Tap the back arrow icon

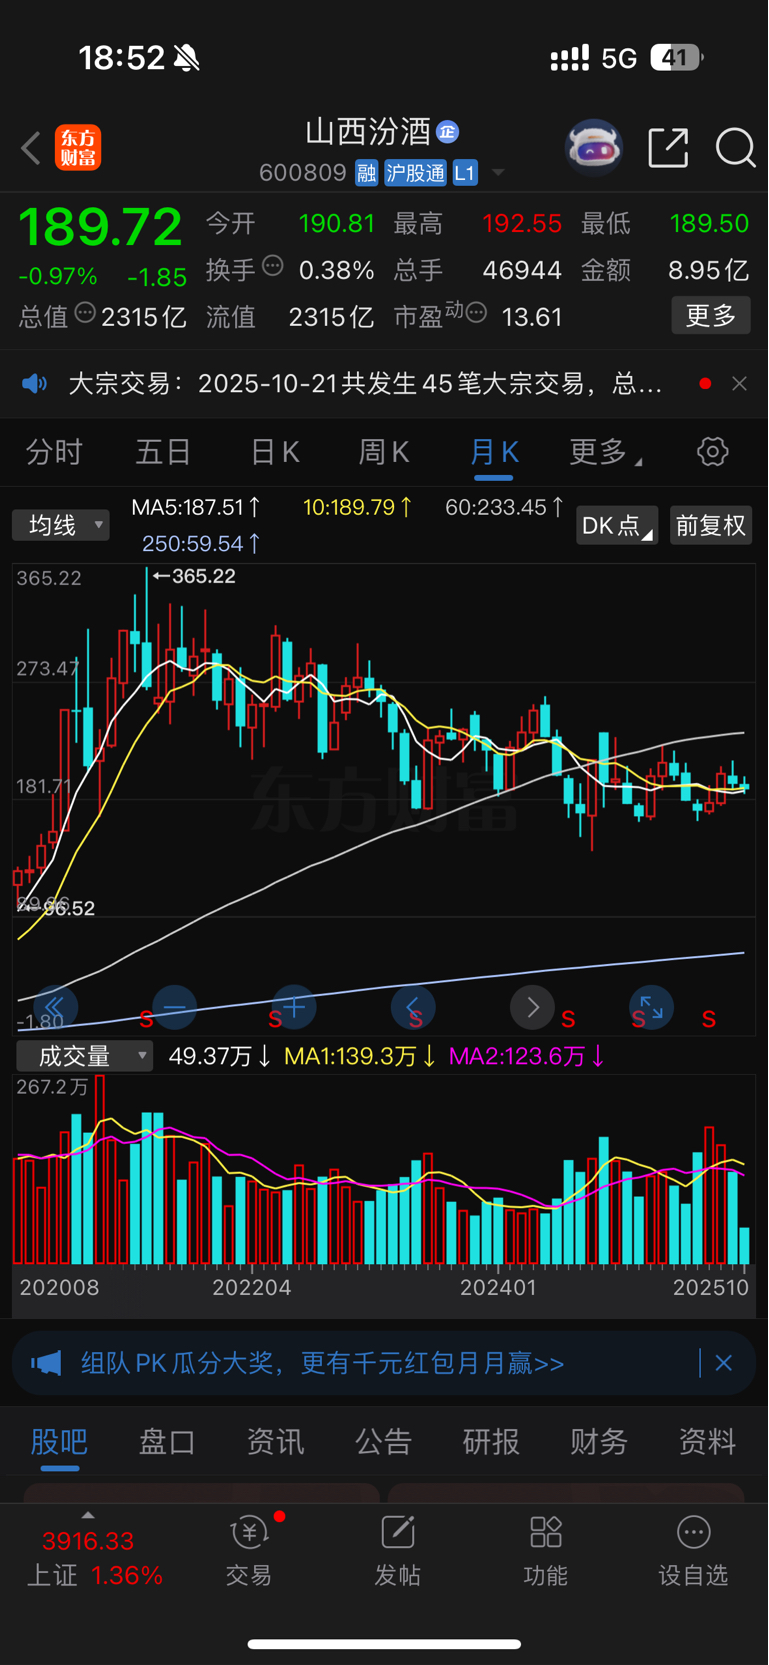click(31, 148)
